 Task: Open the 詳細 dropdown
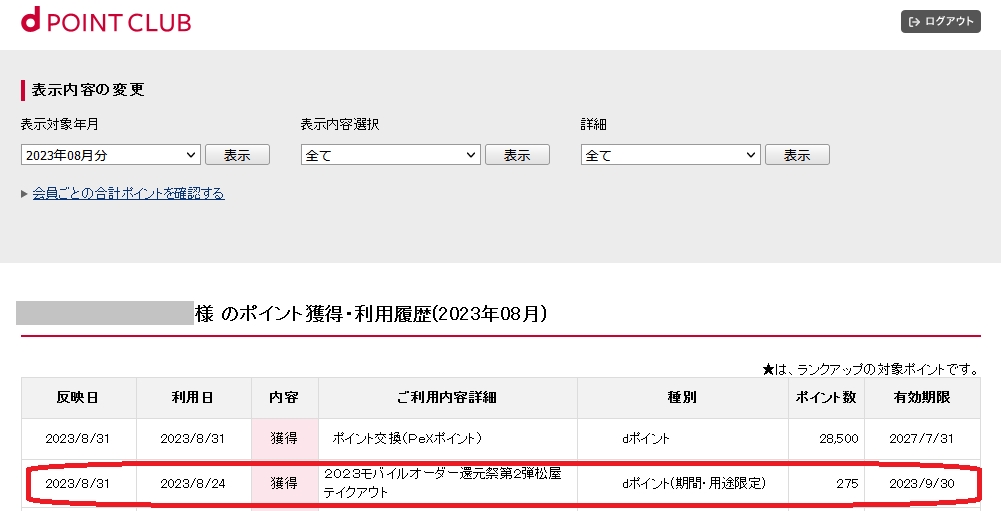[670, 155]
